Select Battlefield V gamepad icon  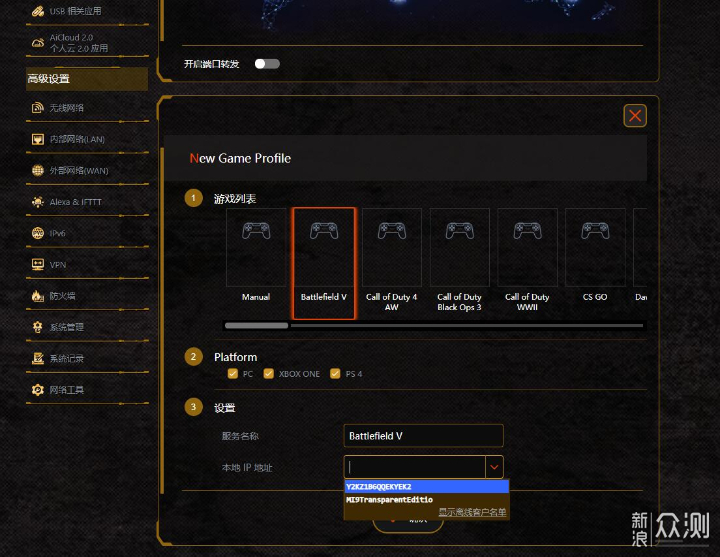pos(324,231)
